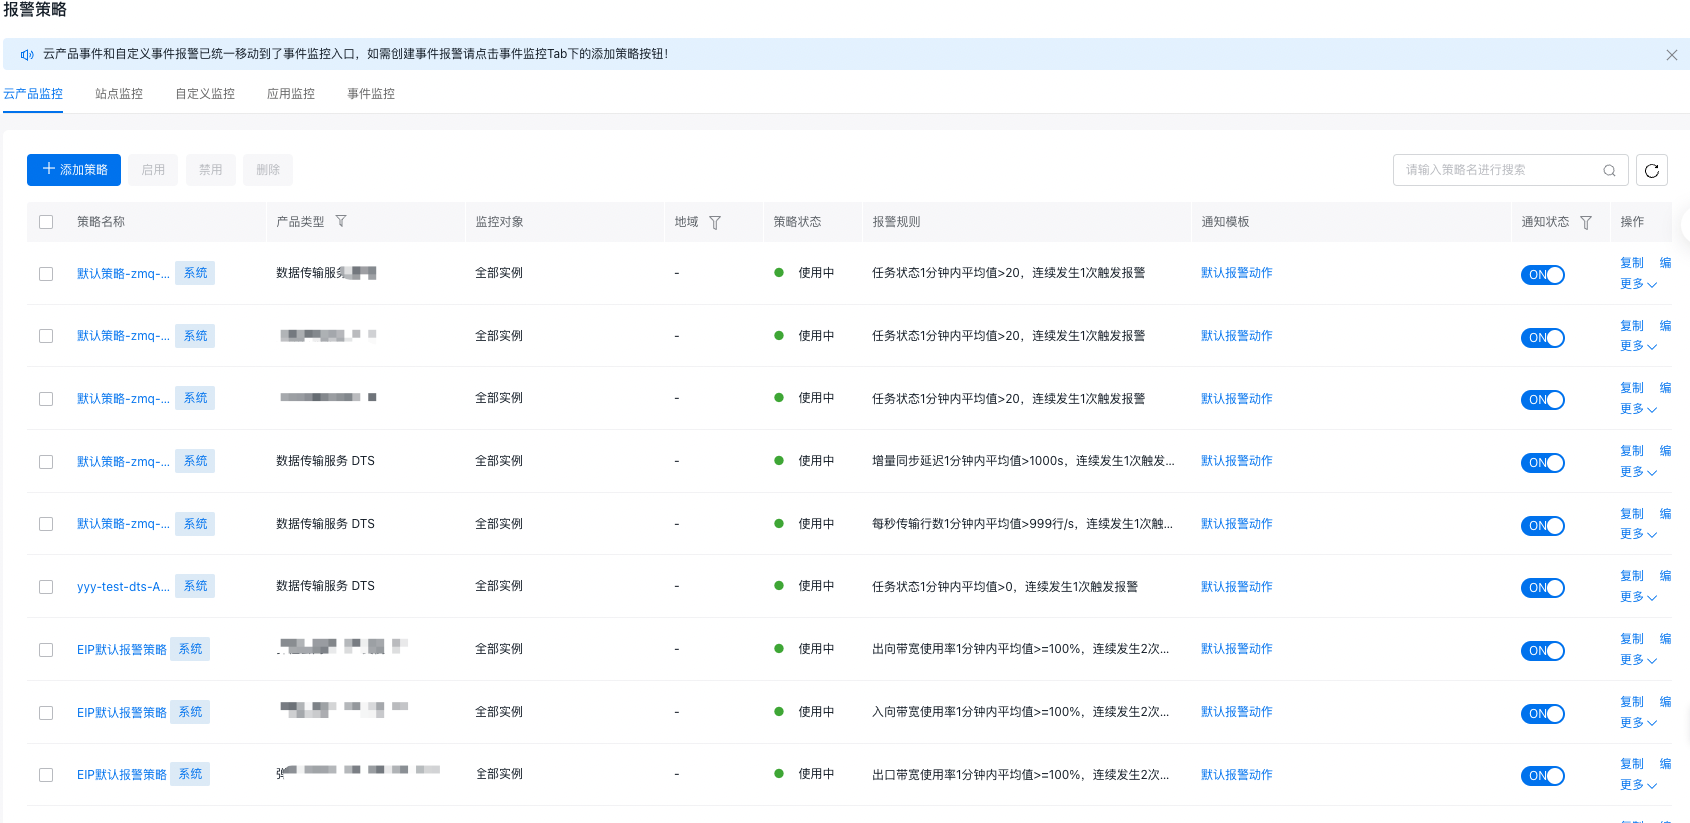Check the row with the 每秒传输行数 rule
Image resolution: width=1690 pixels, height=823 pixels.
(x=46, y=524)
